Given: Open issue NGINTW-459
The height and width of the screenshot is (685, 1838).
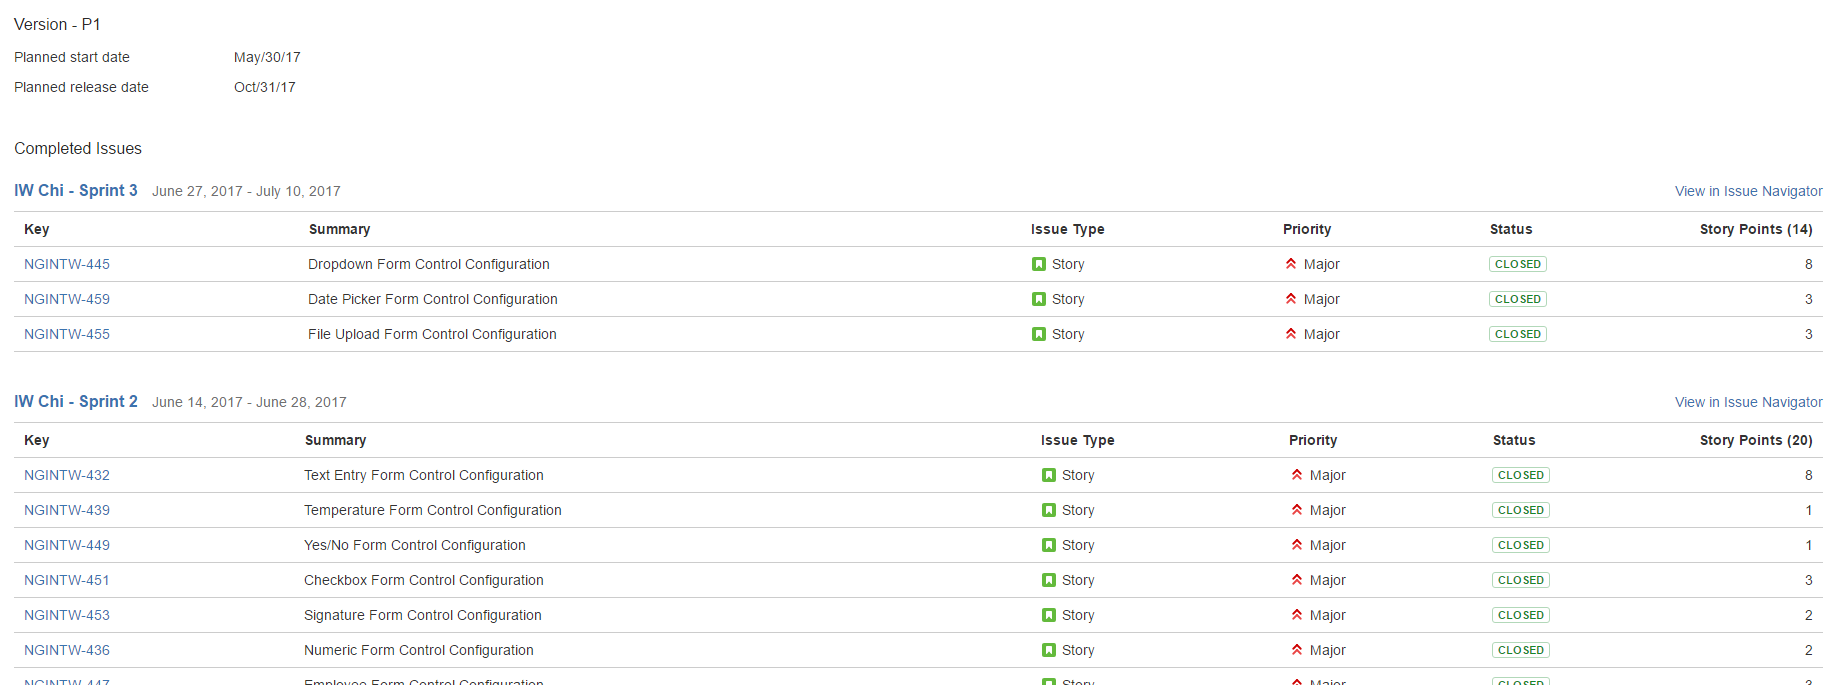Looking at the screenshot, I should pos(67,299).
